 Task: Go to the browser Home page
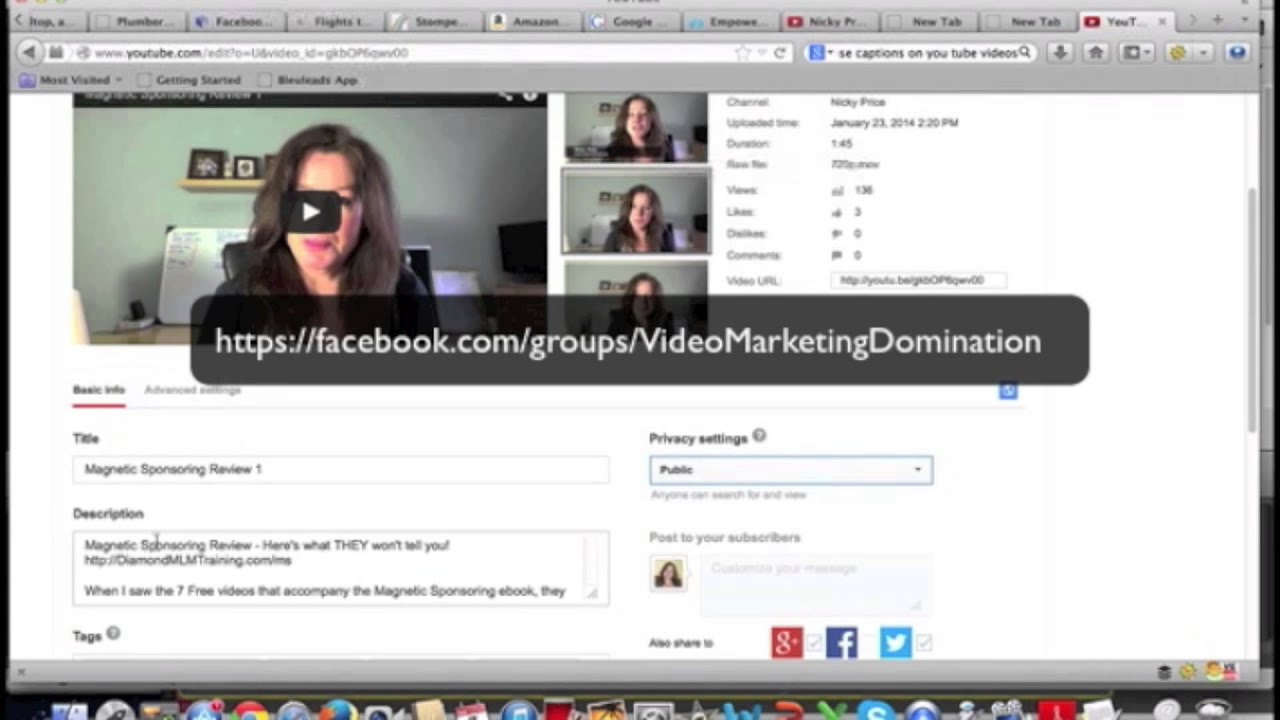tap(1096, 52)
